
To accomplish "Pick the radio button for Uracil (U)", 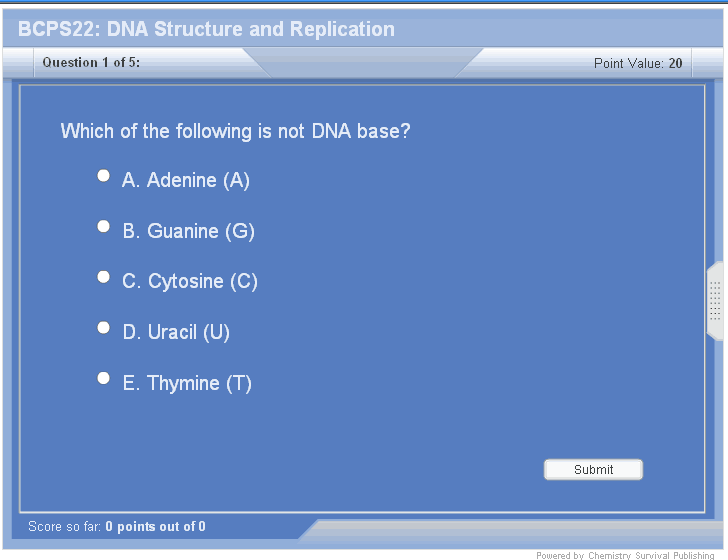I will 103,328.
